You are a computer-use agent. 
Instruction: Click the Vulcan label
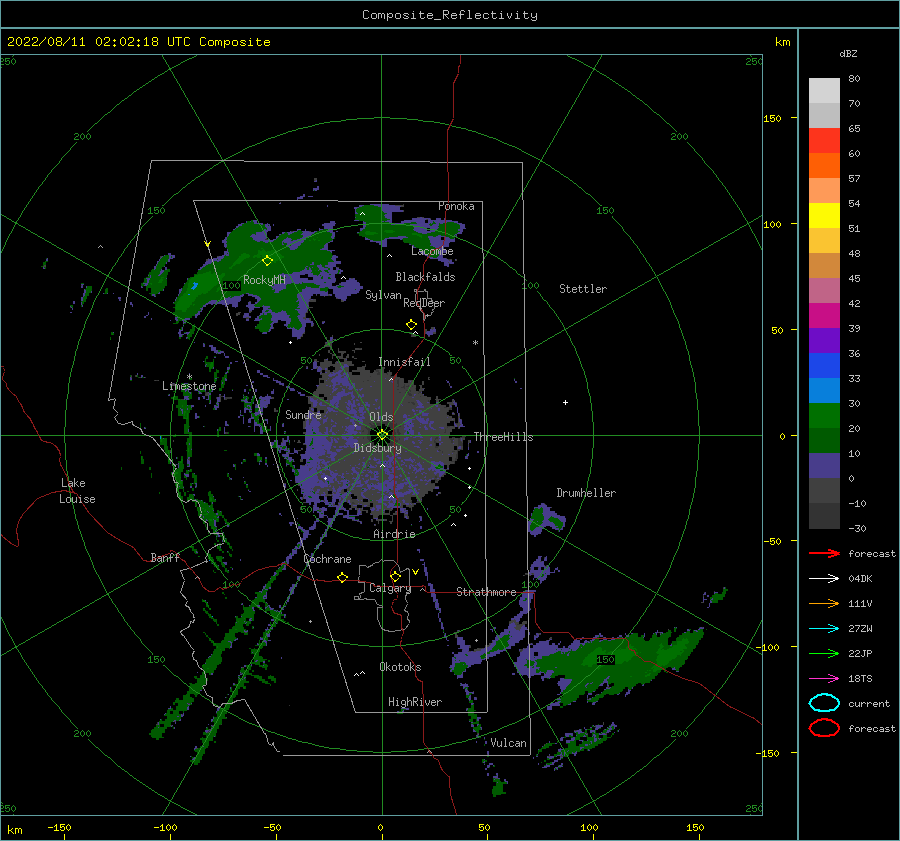pos(509,743)
